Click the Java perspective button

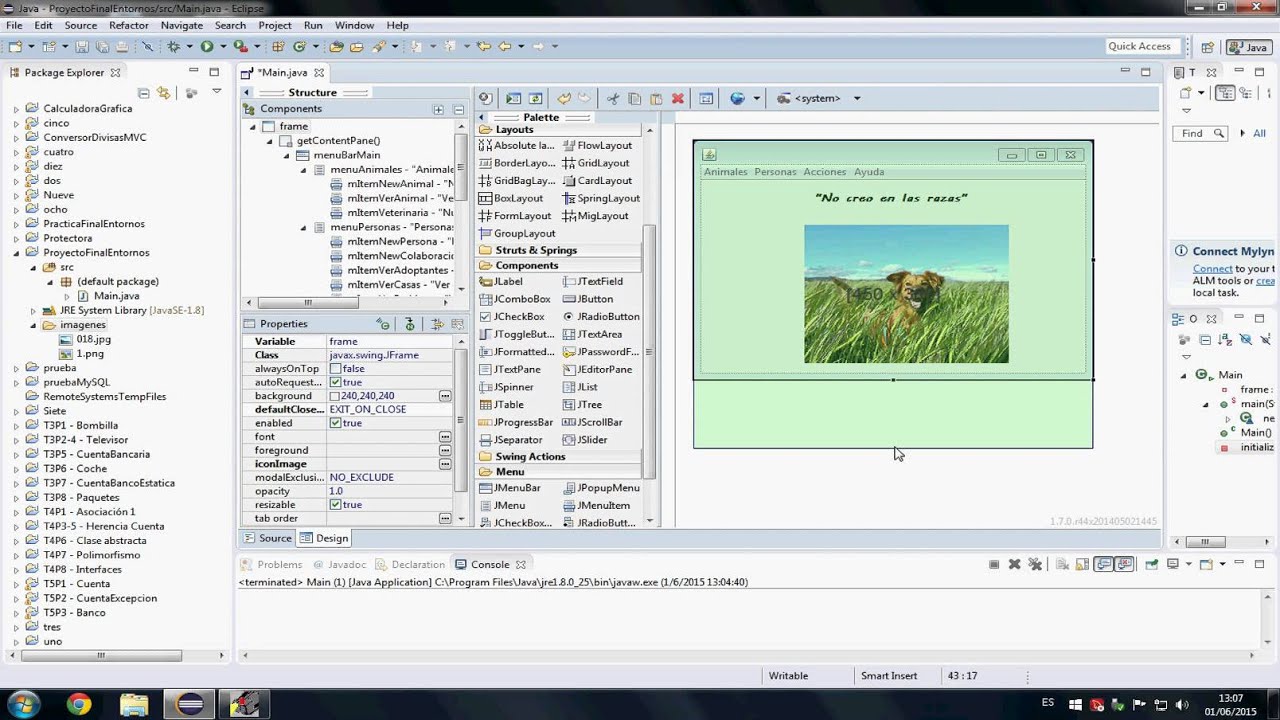click(x=1248, y=46)
